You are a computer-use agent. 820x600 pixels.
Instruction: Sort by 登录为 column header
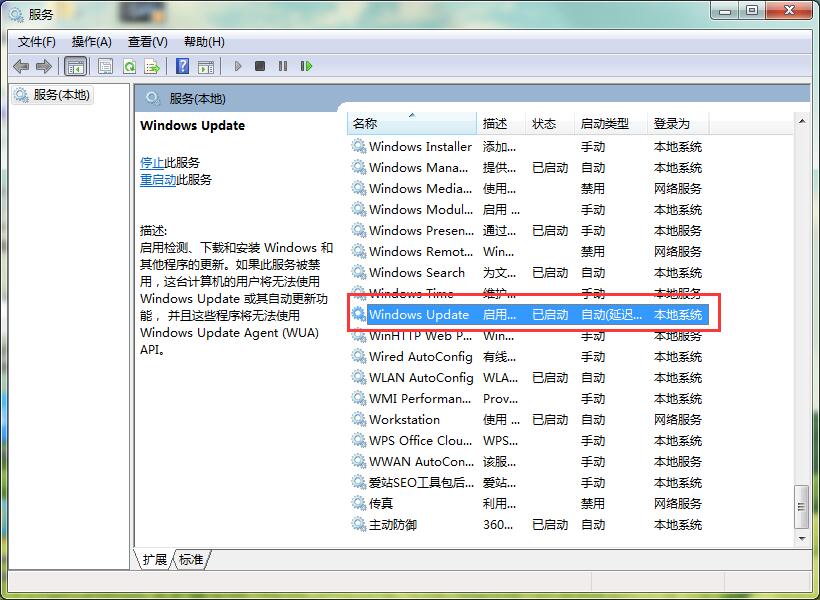coord(678,123)
